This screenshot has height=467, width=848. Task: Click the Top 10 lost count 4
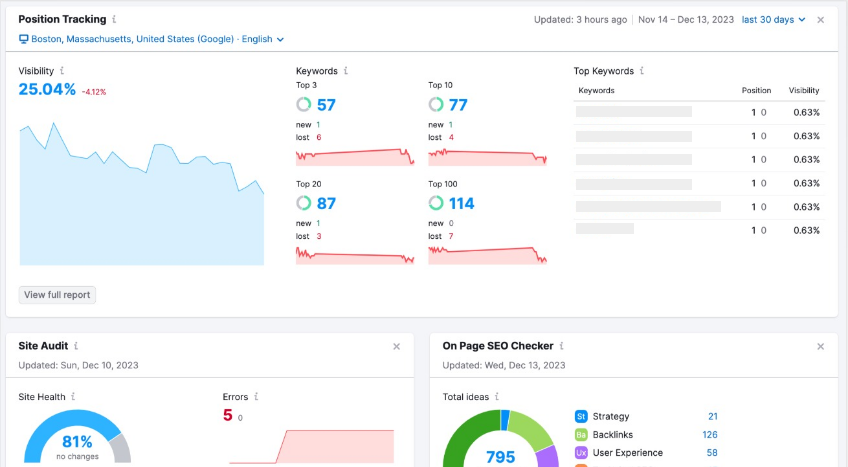(x=451, y=137)
